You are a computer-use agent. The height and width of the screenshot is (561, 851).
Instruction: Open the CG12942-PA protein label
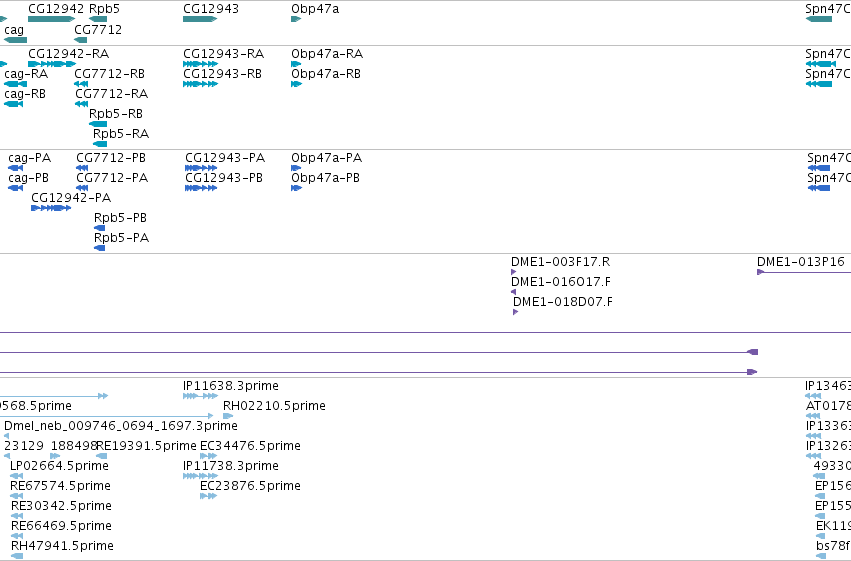coord(71,198)
